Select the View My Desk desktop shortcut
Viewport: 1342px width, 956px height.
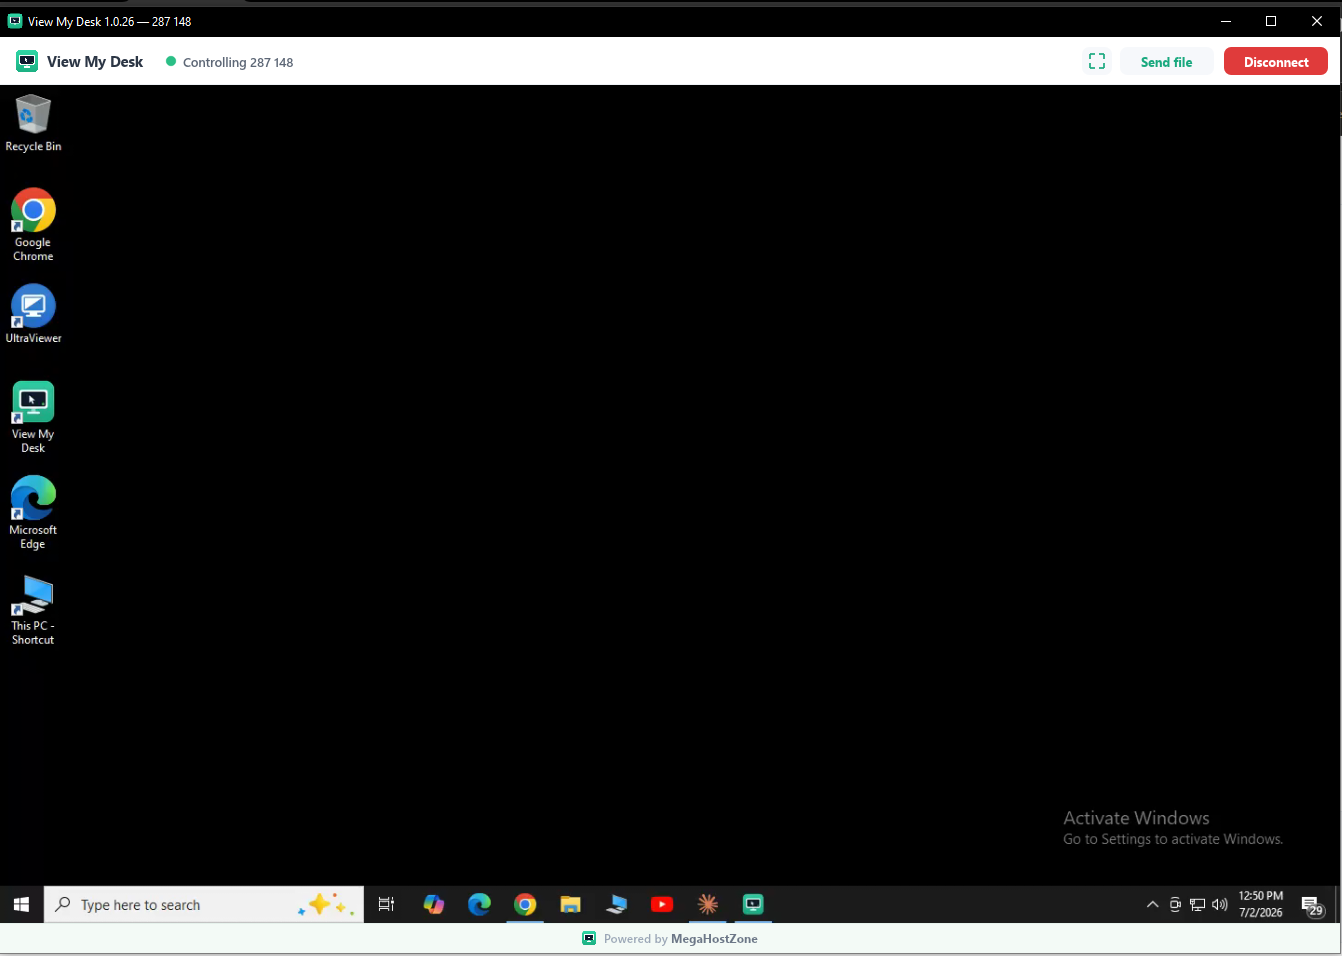coord(33,417)
